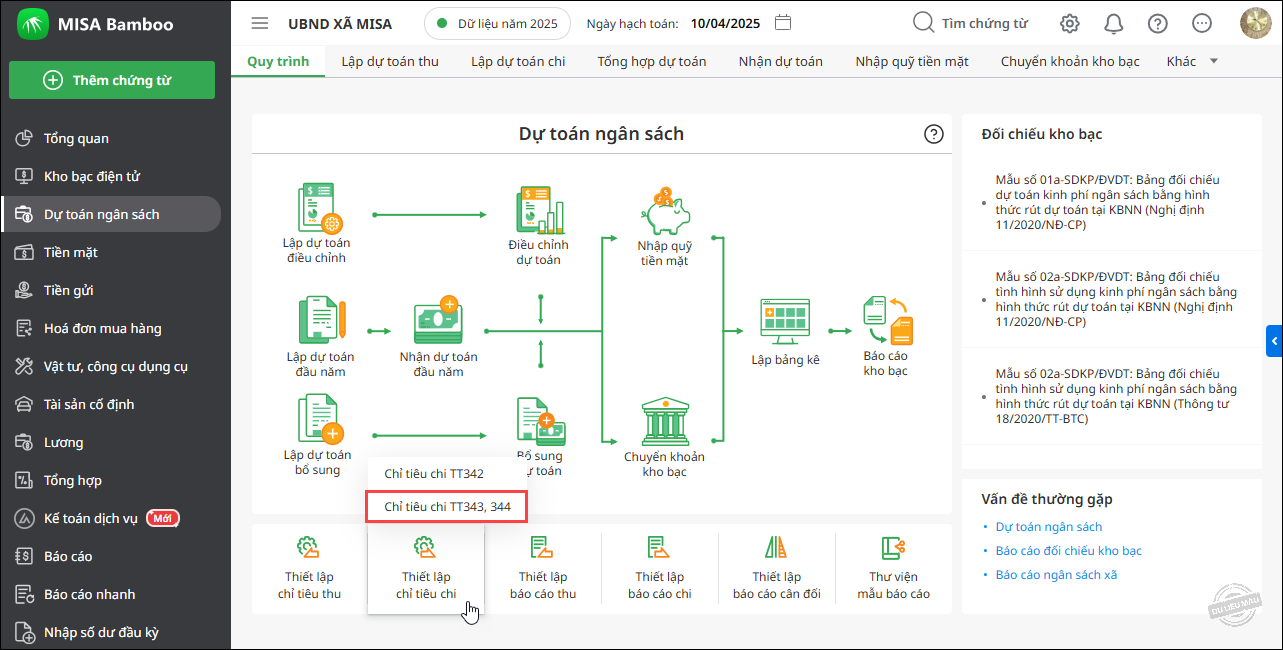This screenshot has width=1283, height=650.
Task: Open Lập dự toán điều chỉnh icon
Action: (318, 209)
